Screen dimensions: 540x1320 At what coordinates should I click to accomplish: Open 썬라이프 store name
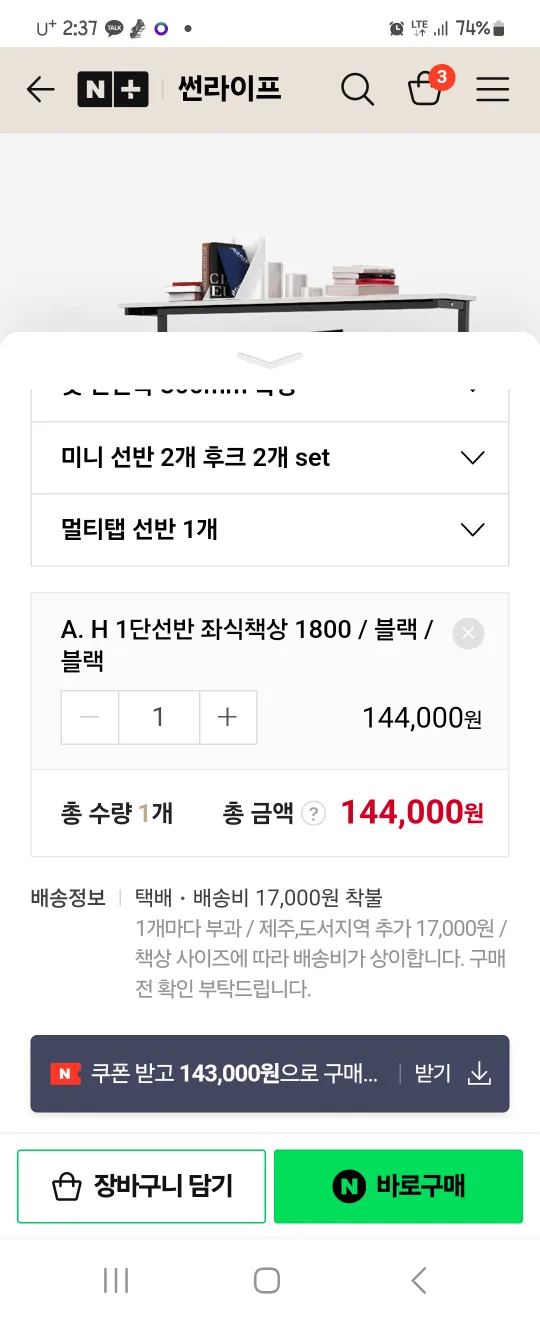pyautogui.click(x=229, y=90)
